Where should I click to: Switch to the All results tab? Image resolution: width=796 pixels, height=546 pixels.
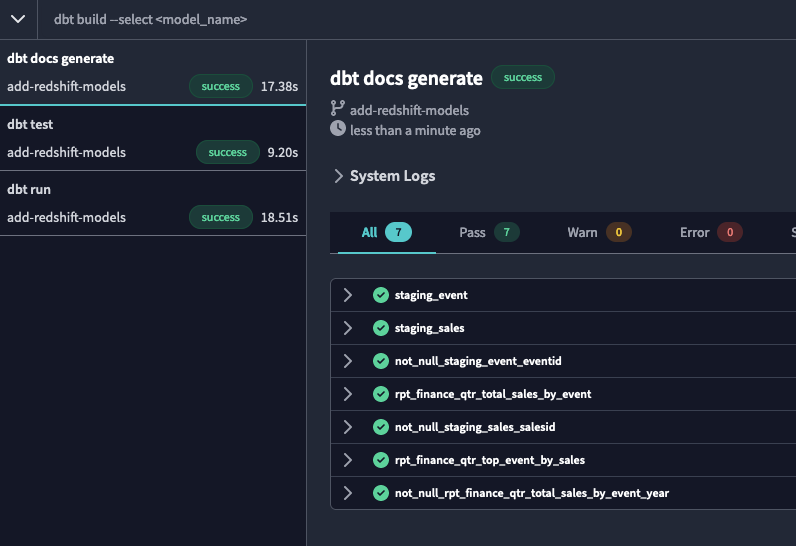(386, 232)
